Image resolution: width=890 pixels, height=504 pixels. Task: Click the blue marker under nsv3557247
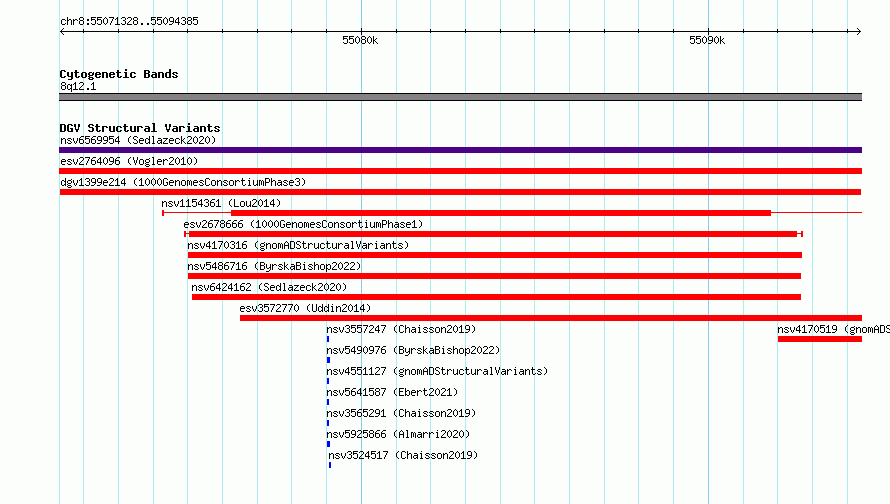coord(328,339)
